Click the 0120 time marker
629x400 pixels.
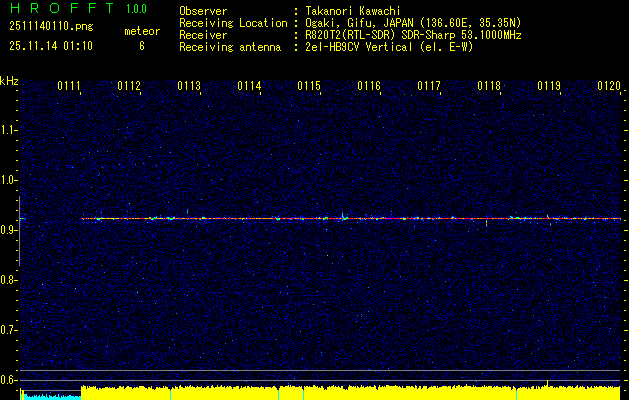point(609,87)
